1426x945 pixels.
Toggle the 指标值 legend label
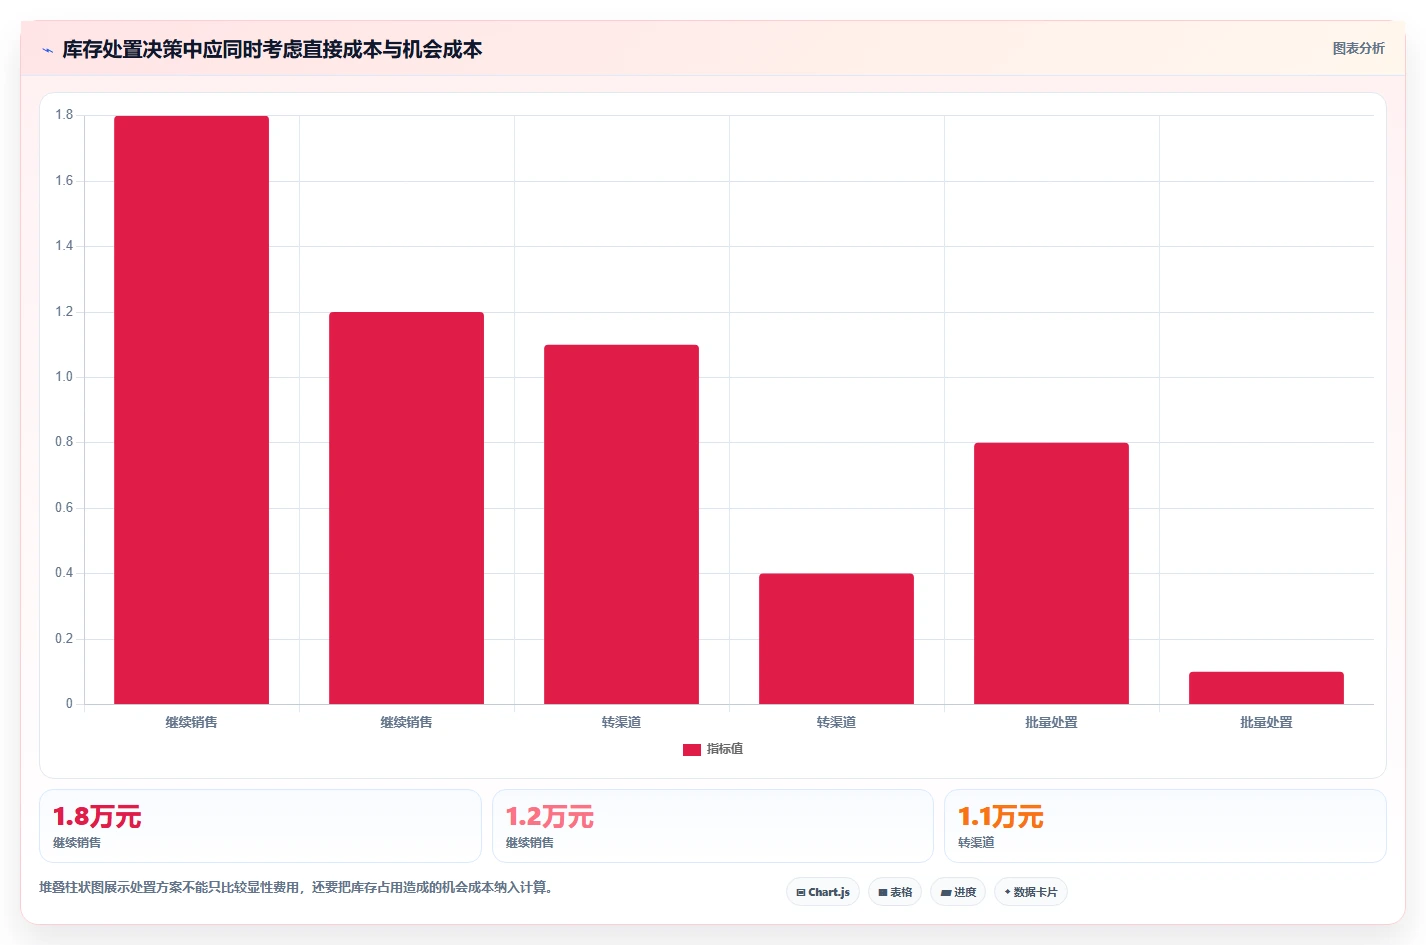point(725,749)
